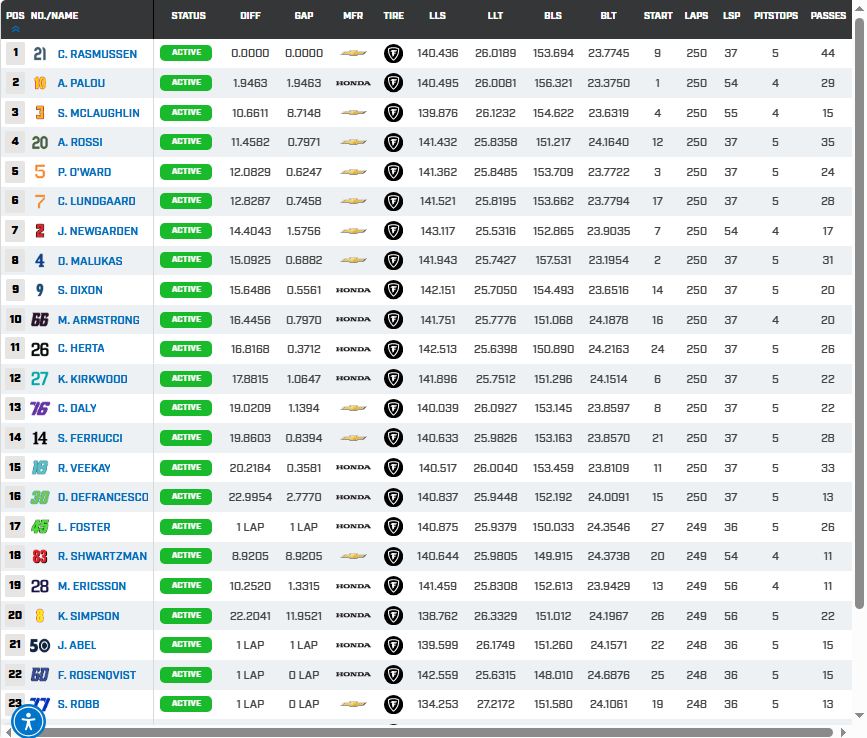Click car number 83 icon for Shwartzman

coord(40,556)
